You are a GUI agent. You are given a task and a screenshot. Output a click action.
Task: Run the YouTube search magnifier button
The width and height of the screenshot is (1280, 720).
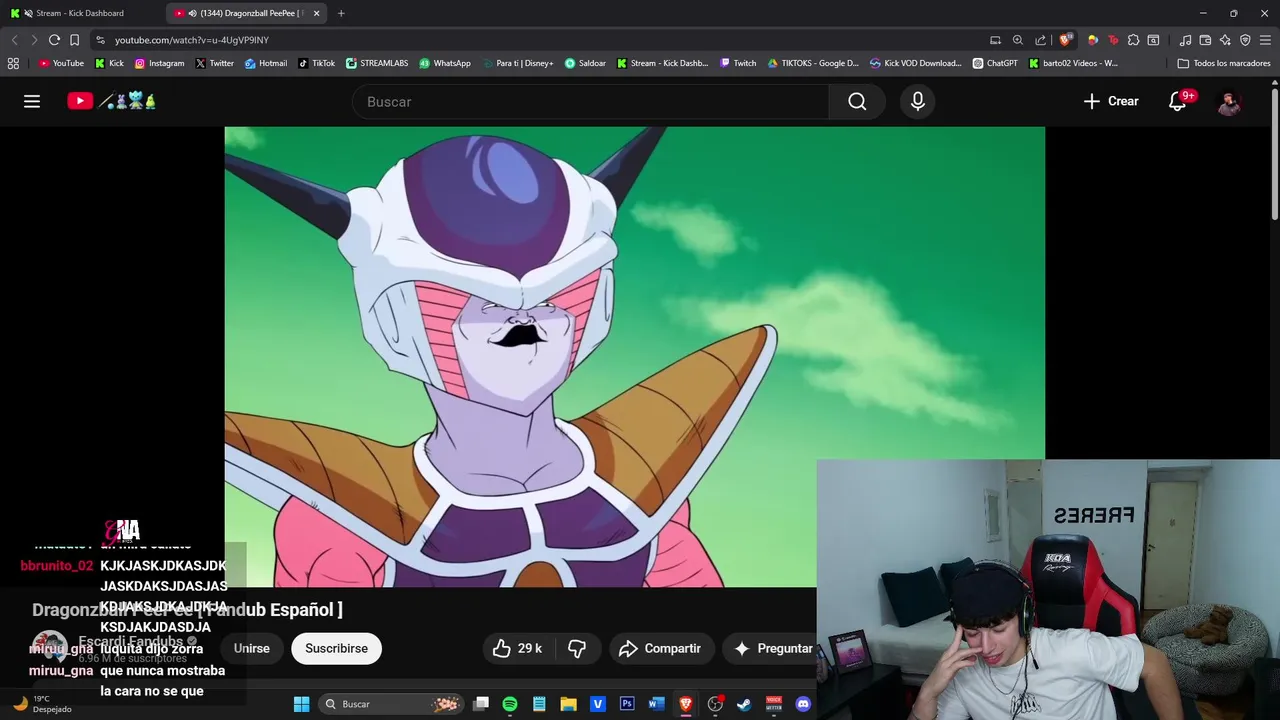pyautogui.click(x=857, y=101)
